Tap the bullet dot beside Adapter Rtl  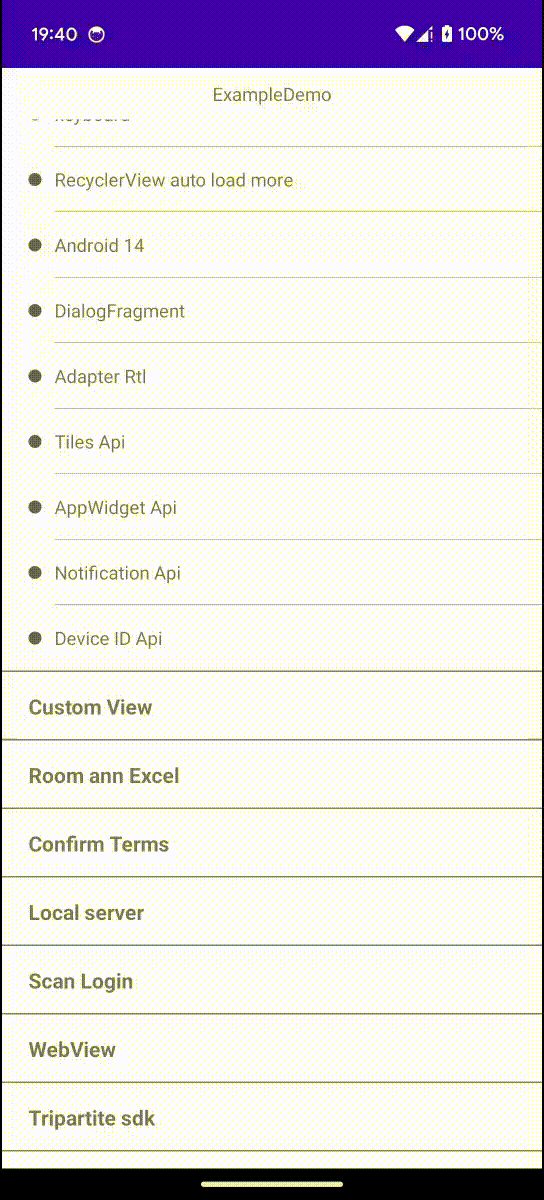coord(35,376)
